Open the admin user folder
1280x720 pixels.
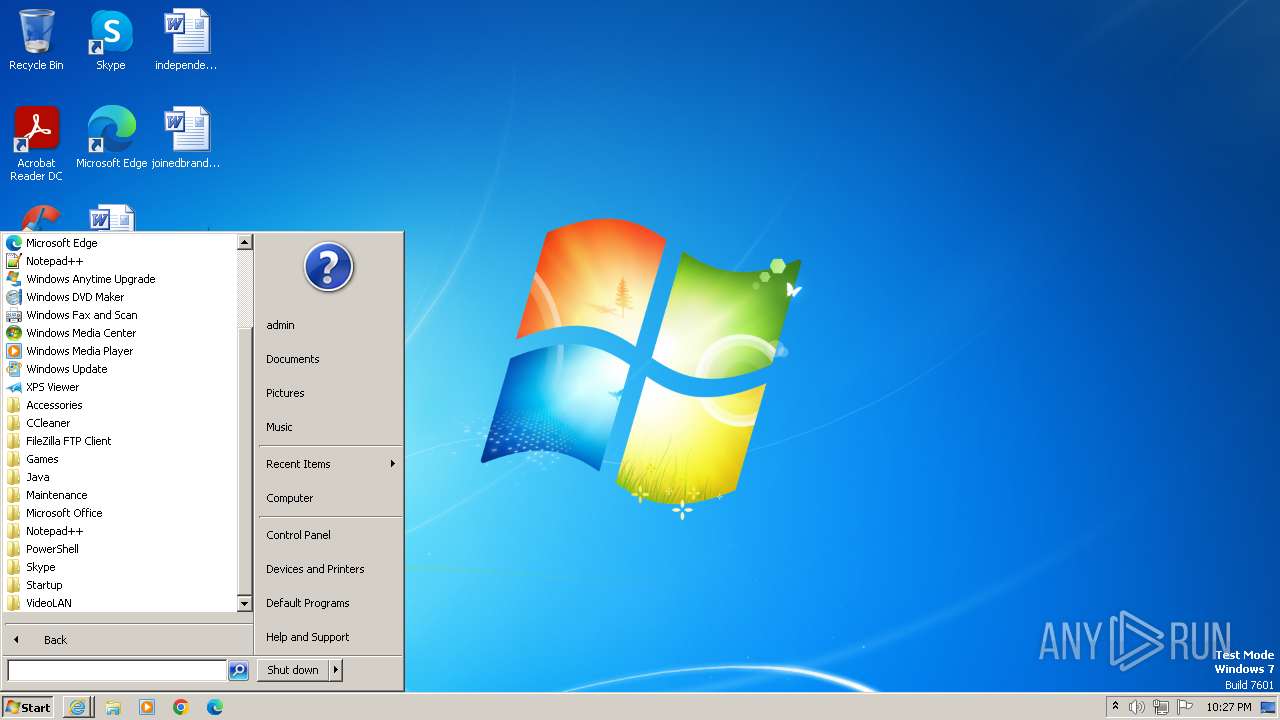tap(330, 325)
